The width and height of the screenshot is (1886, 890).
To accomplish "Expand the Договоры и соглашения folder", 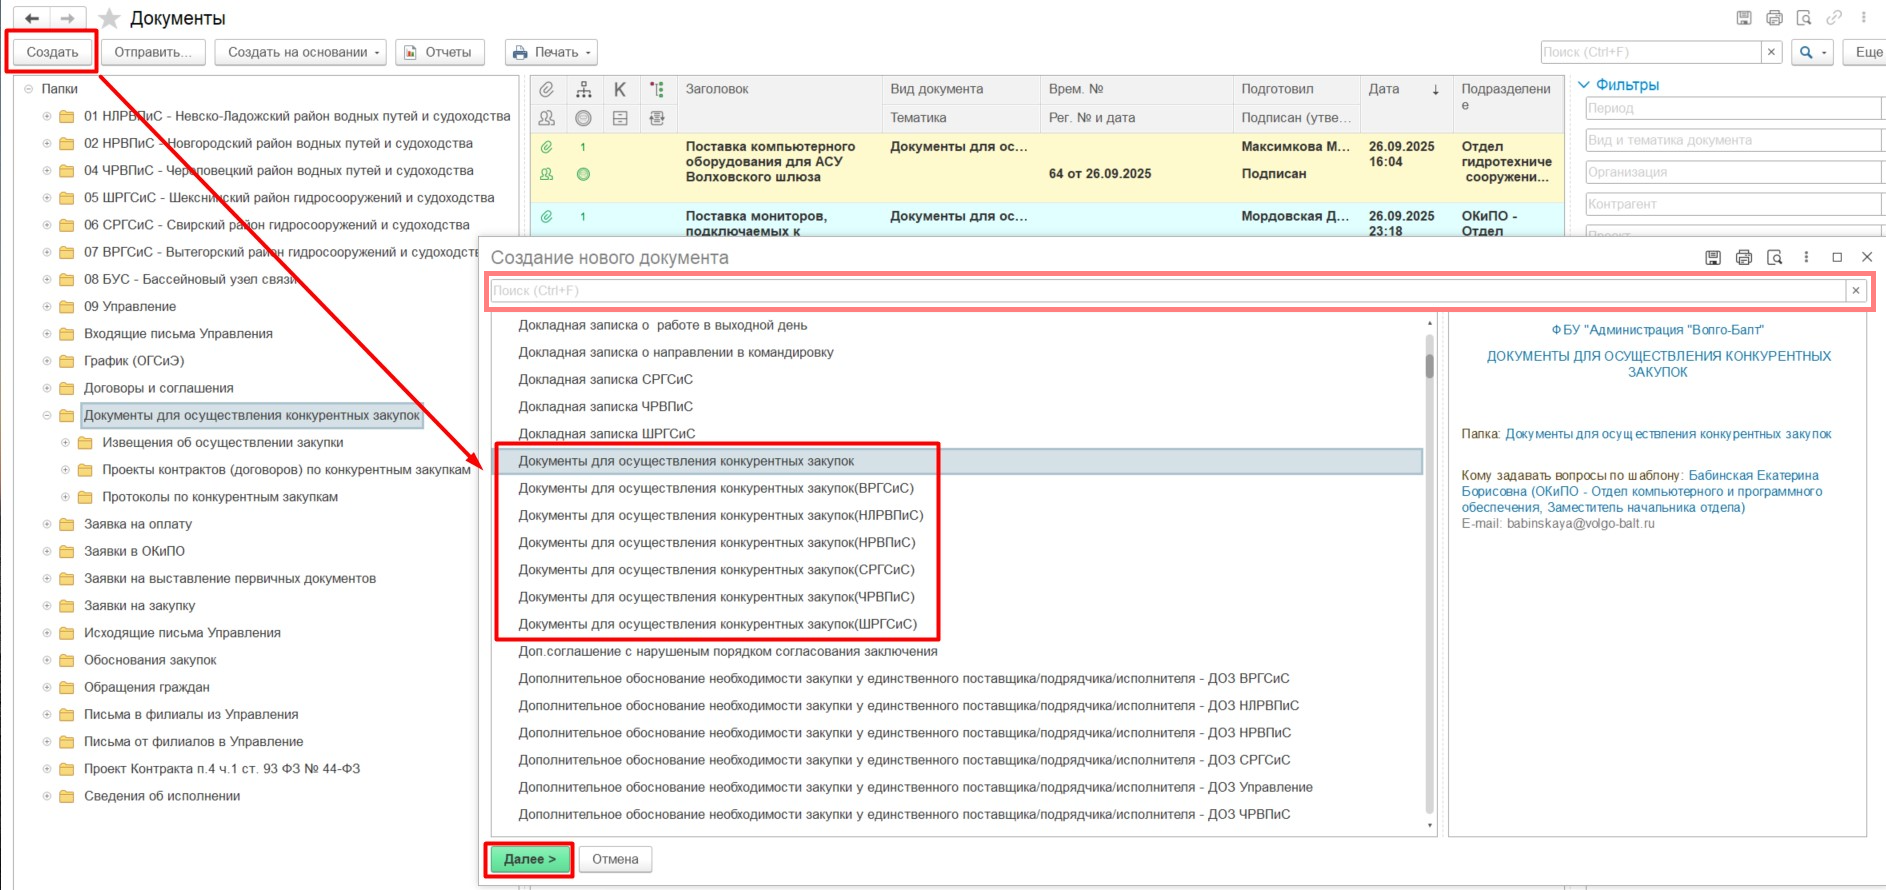I will [47, 388].
